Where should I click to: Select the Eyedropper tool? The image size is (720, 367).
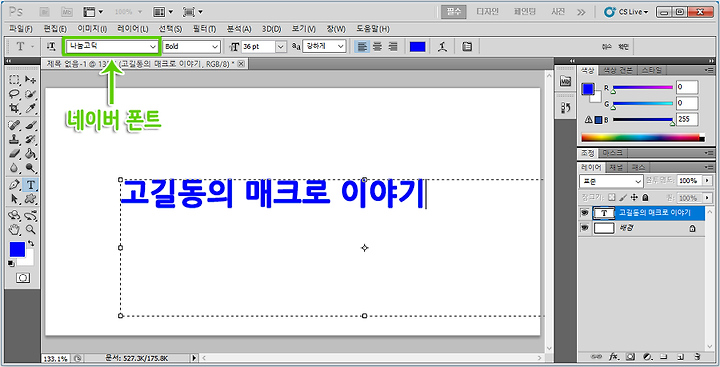coord(31,108)
